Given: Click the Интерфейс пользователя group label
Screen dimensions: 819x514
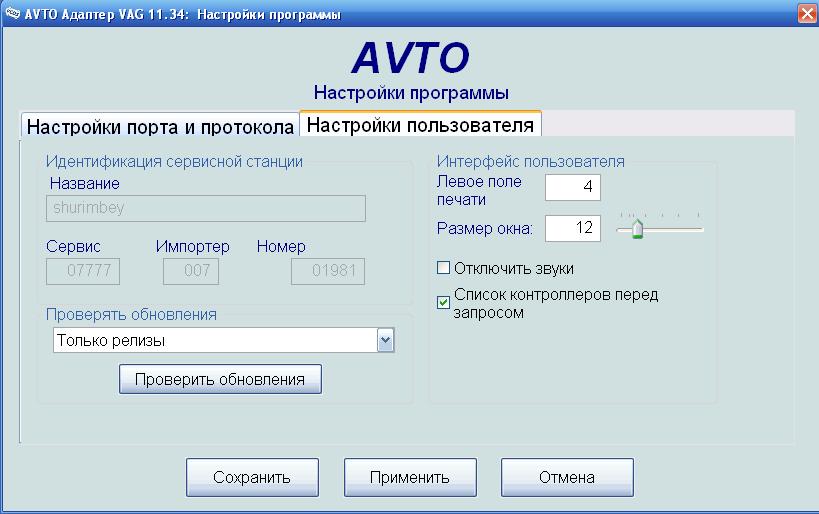Looking at the screenshot, I should 531,161.
